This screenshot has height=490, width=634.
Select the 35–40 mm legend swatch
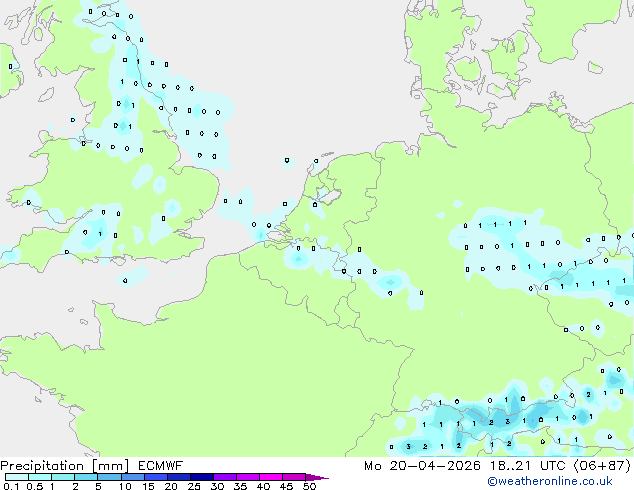point(247,477)
